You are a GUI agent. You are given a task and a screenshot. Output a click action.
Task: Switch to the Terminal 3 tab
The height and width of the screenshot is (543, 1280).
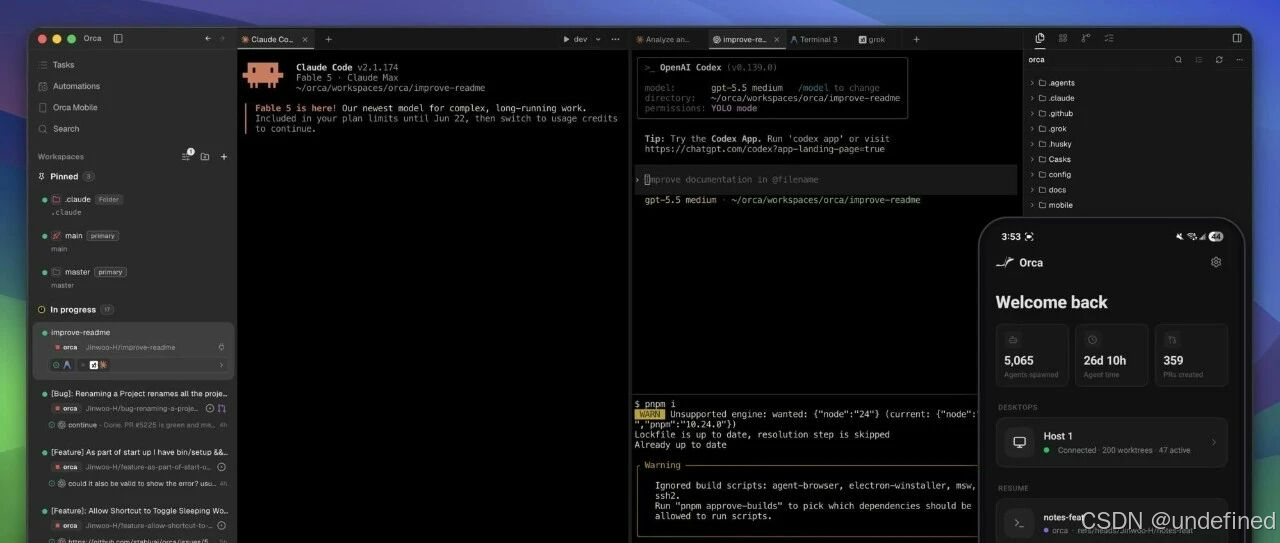pos(814,39)
